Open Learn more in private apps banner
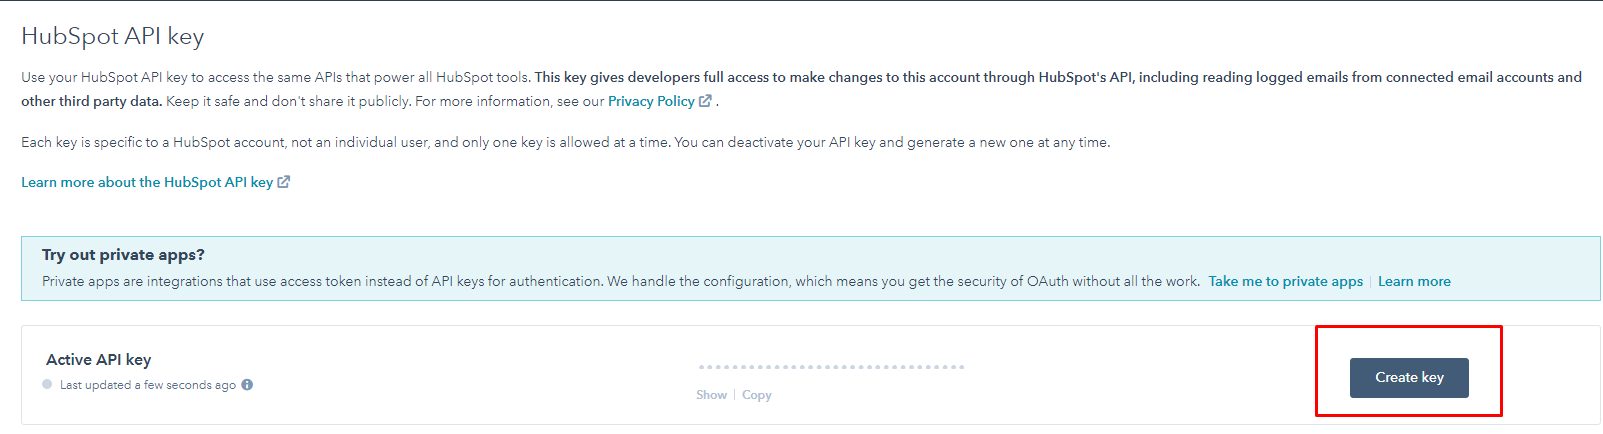This screenshot has width=1603, height=434. 1414,281
